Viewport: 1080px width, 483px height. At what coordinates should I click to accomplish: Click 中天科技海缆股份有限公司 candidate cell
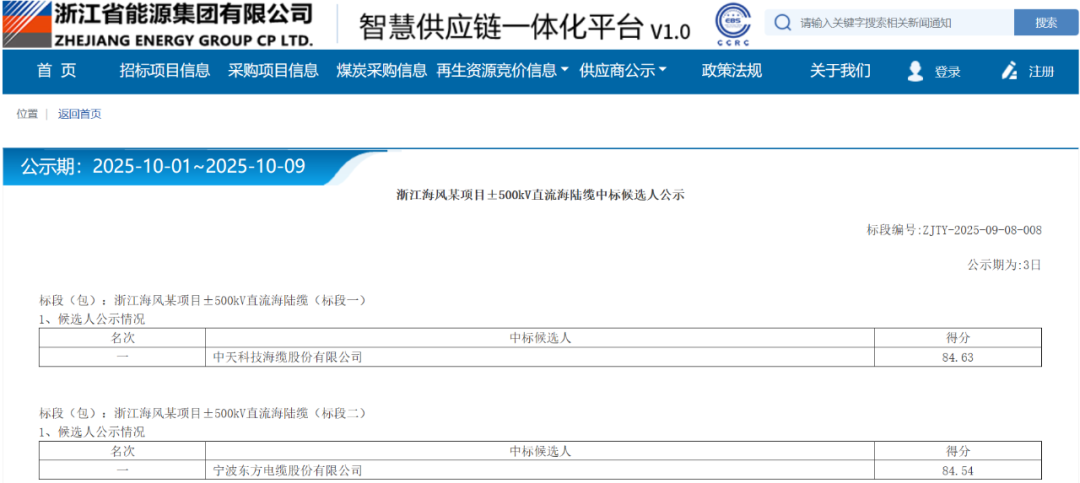click(x=539, y=358)
